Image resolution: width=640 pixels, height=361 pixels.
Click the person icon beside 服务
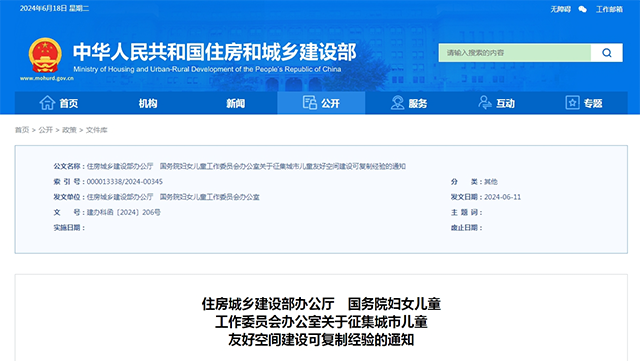coord(397,103)
